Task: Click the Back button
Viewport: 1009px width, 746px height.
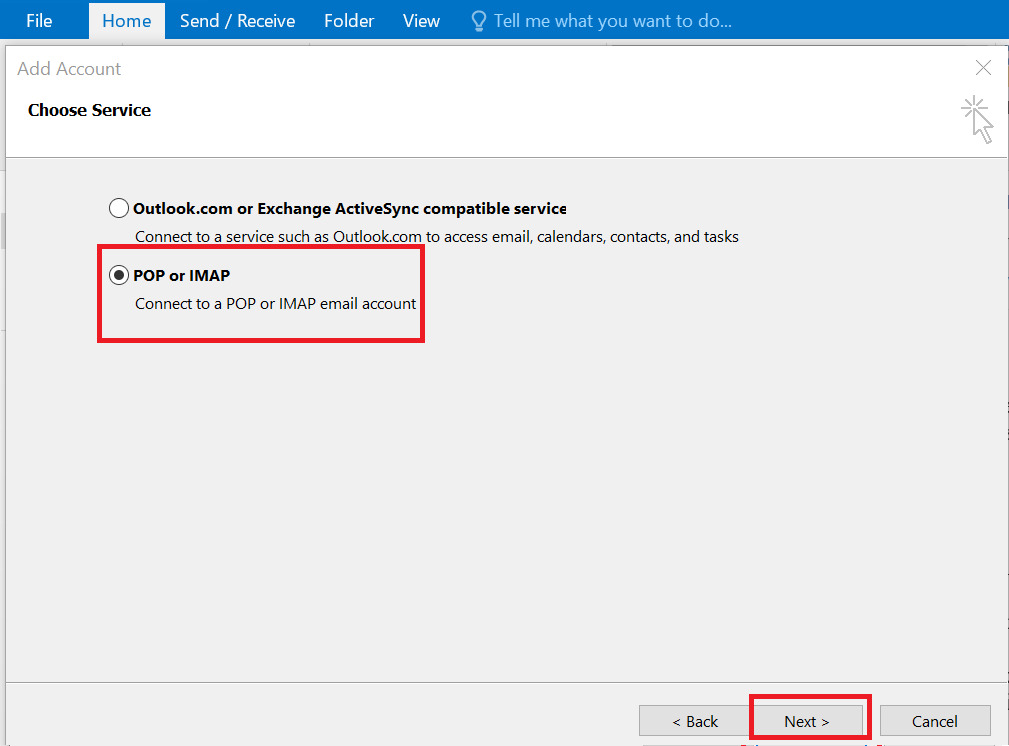Action: 694,721
